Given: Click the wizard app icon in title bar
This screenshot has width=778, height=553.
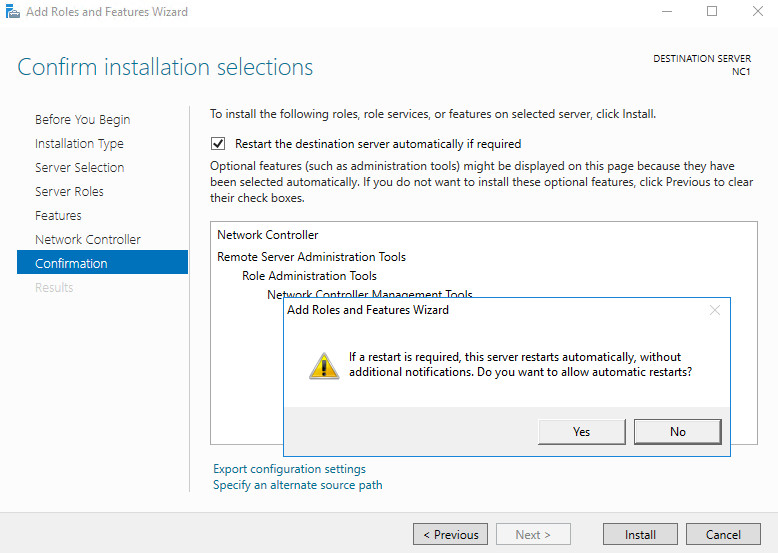Looking at the screenshot, I should [x=12, y=11].
